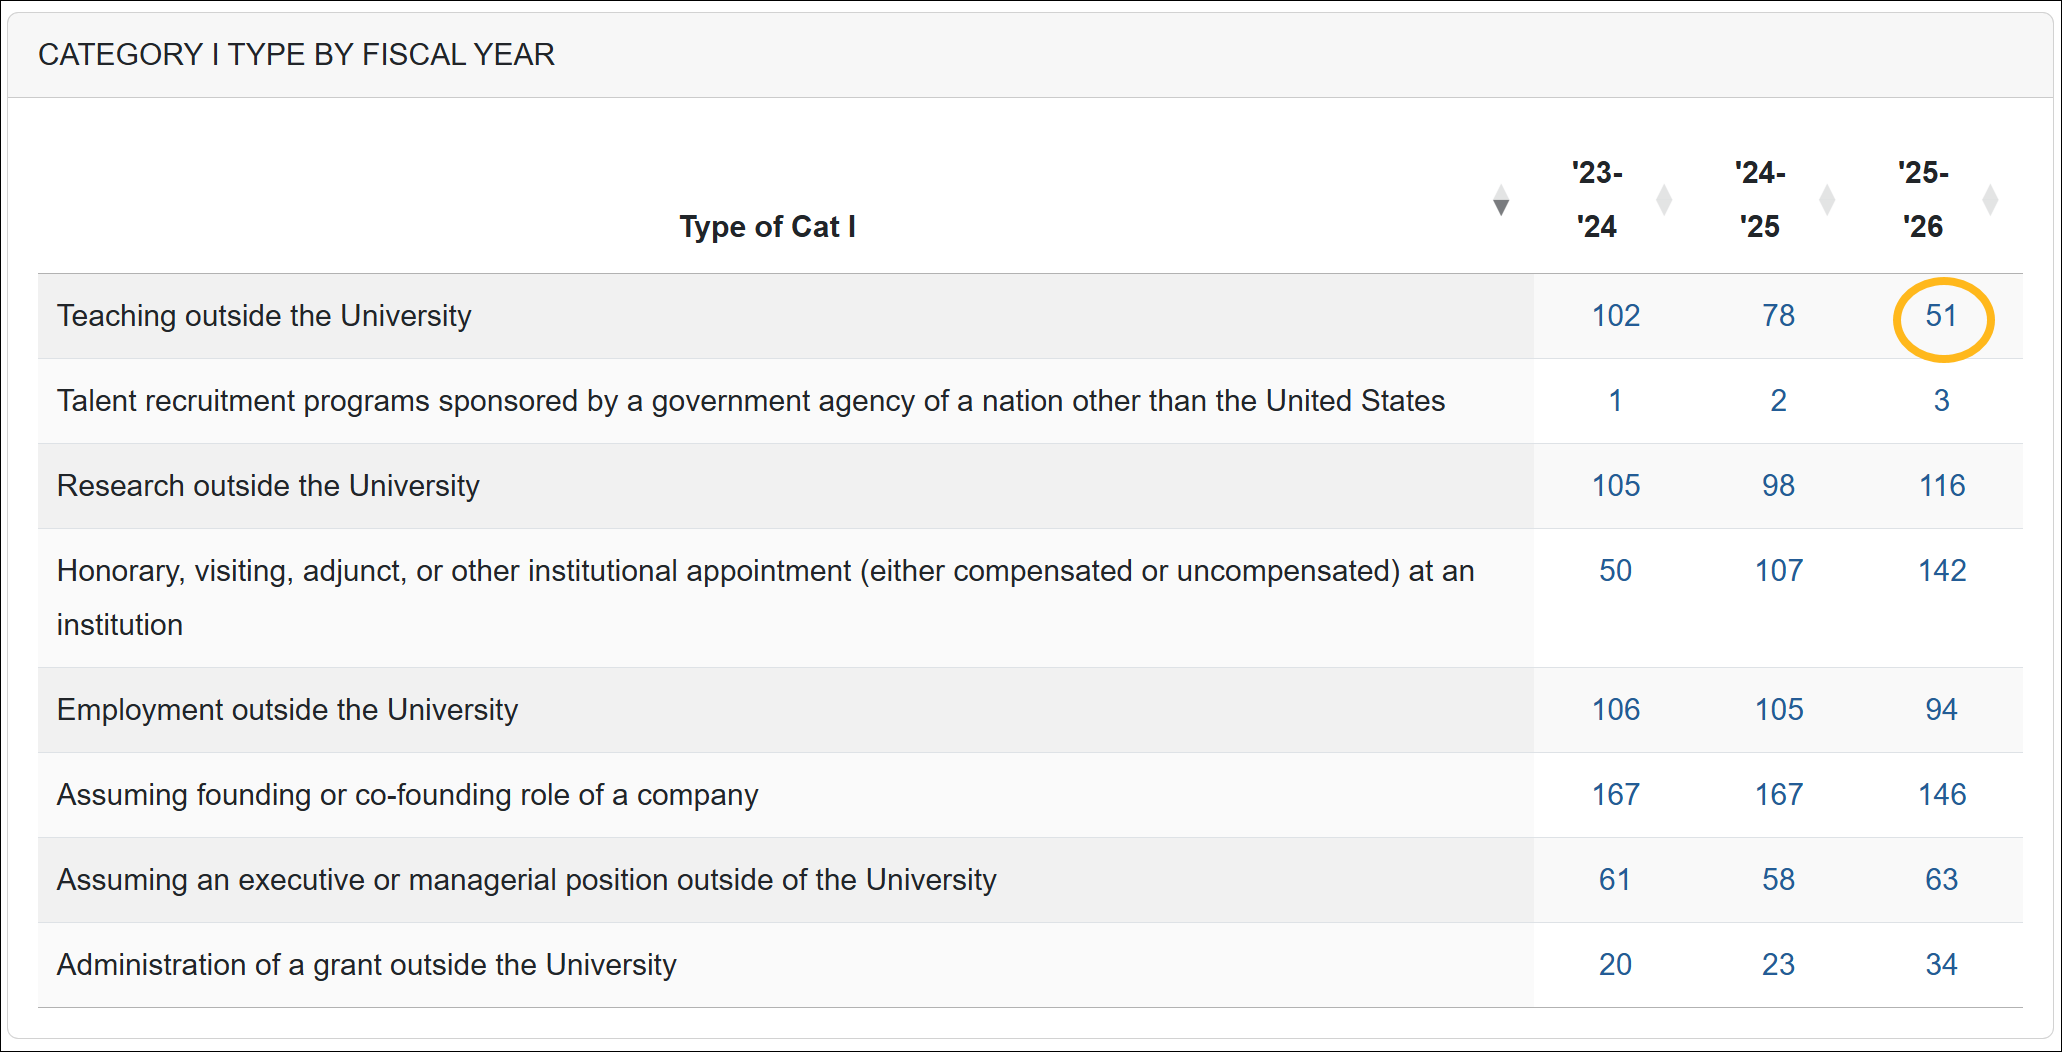Sort table by Type of Cat I column
The height and width of the screenshot is (1052, 2062).
[1500, 200]
